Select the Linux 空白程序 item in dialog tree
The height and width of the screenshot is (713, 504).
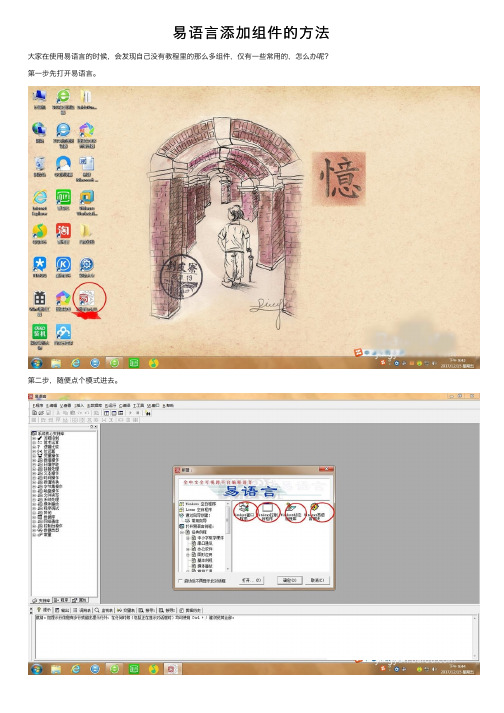(194, 510)
